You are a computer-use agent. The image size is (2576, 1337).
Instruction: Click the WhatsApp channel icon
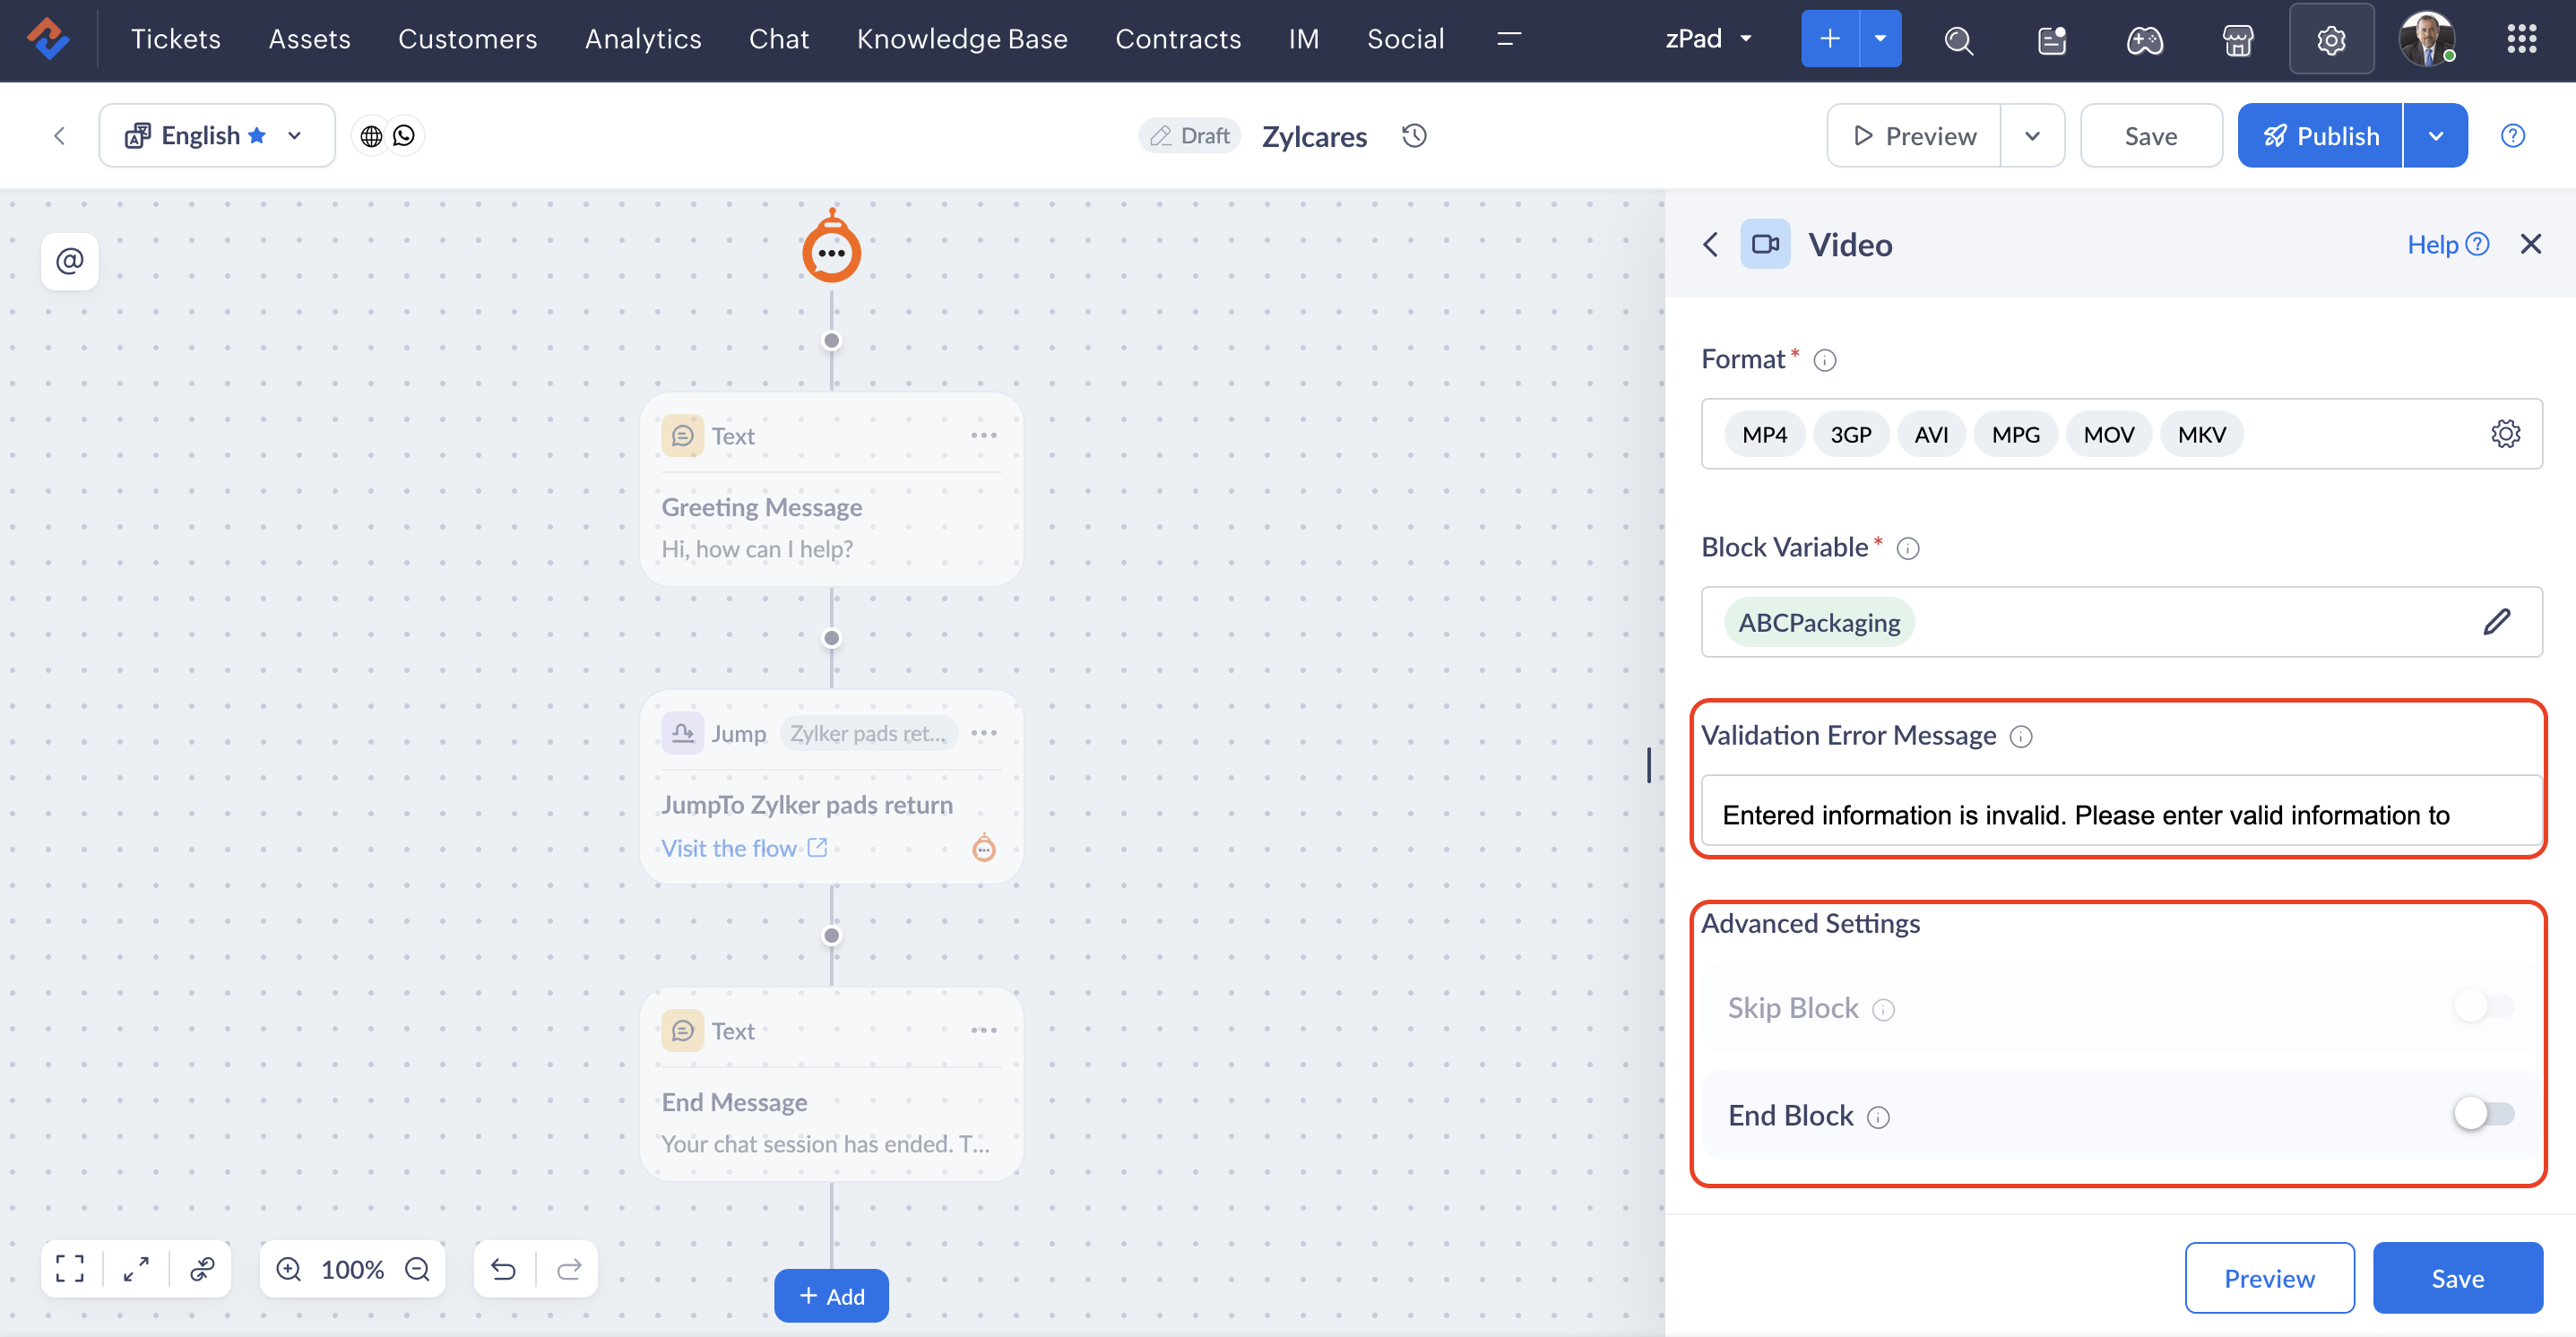(x=404, y=135)
